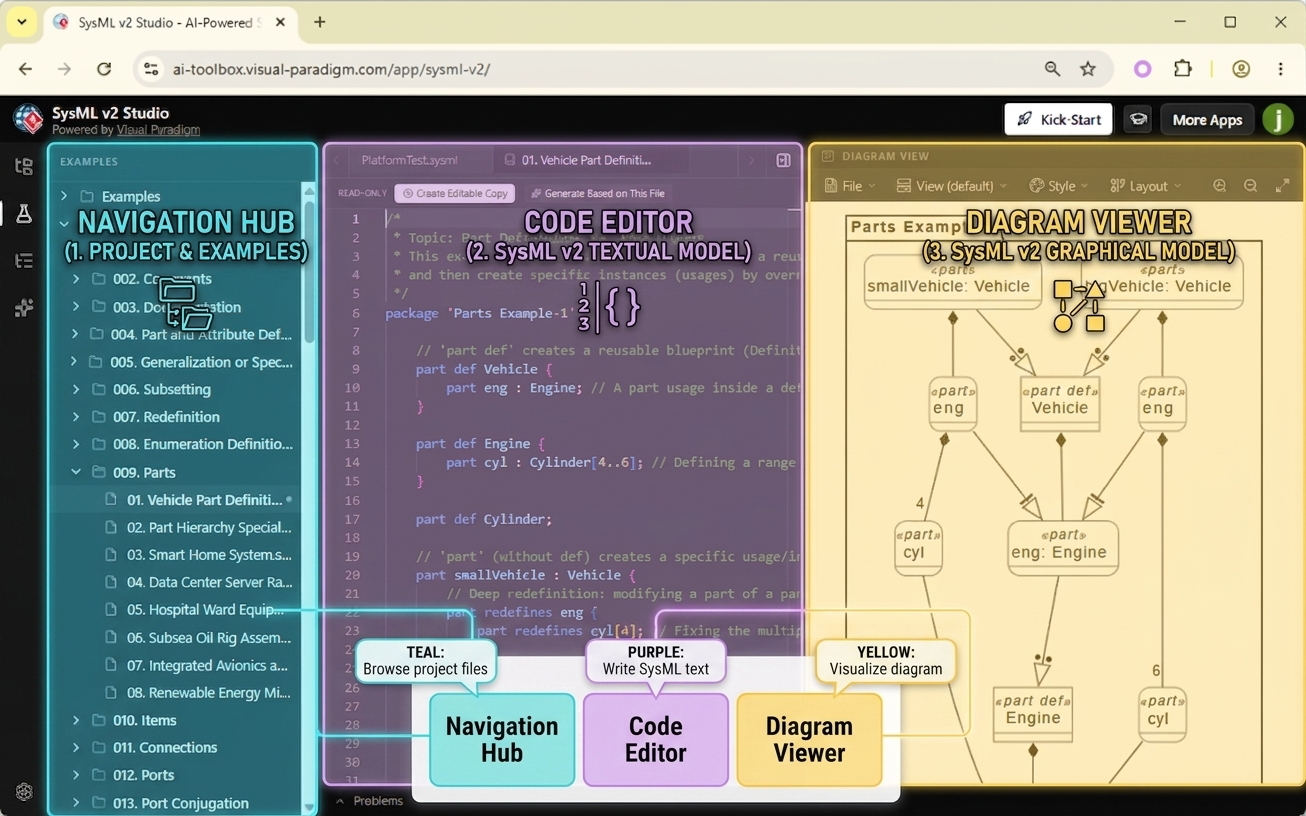Open the Style dropdown menu
The width and height of the screenshot is (1306, 816).
pos(1059,186)
